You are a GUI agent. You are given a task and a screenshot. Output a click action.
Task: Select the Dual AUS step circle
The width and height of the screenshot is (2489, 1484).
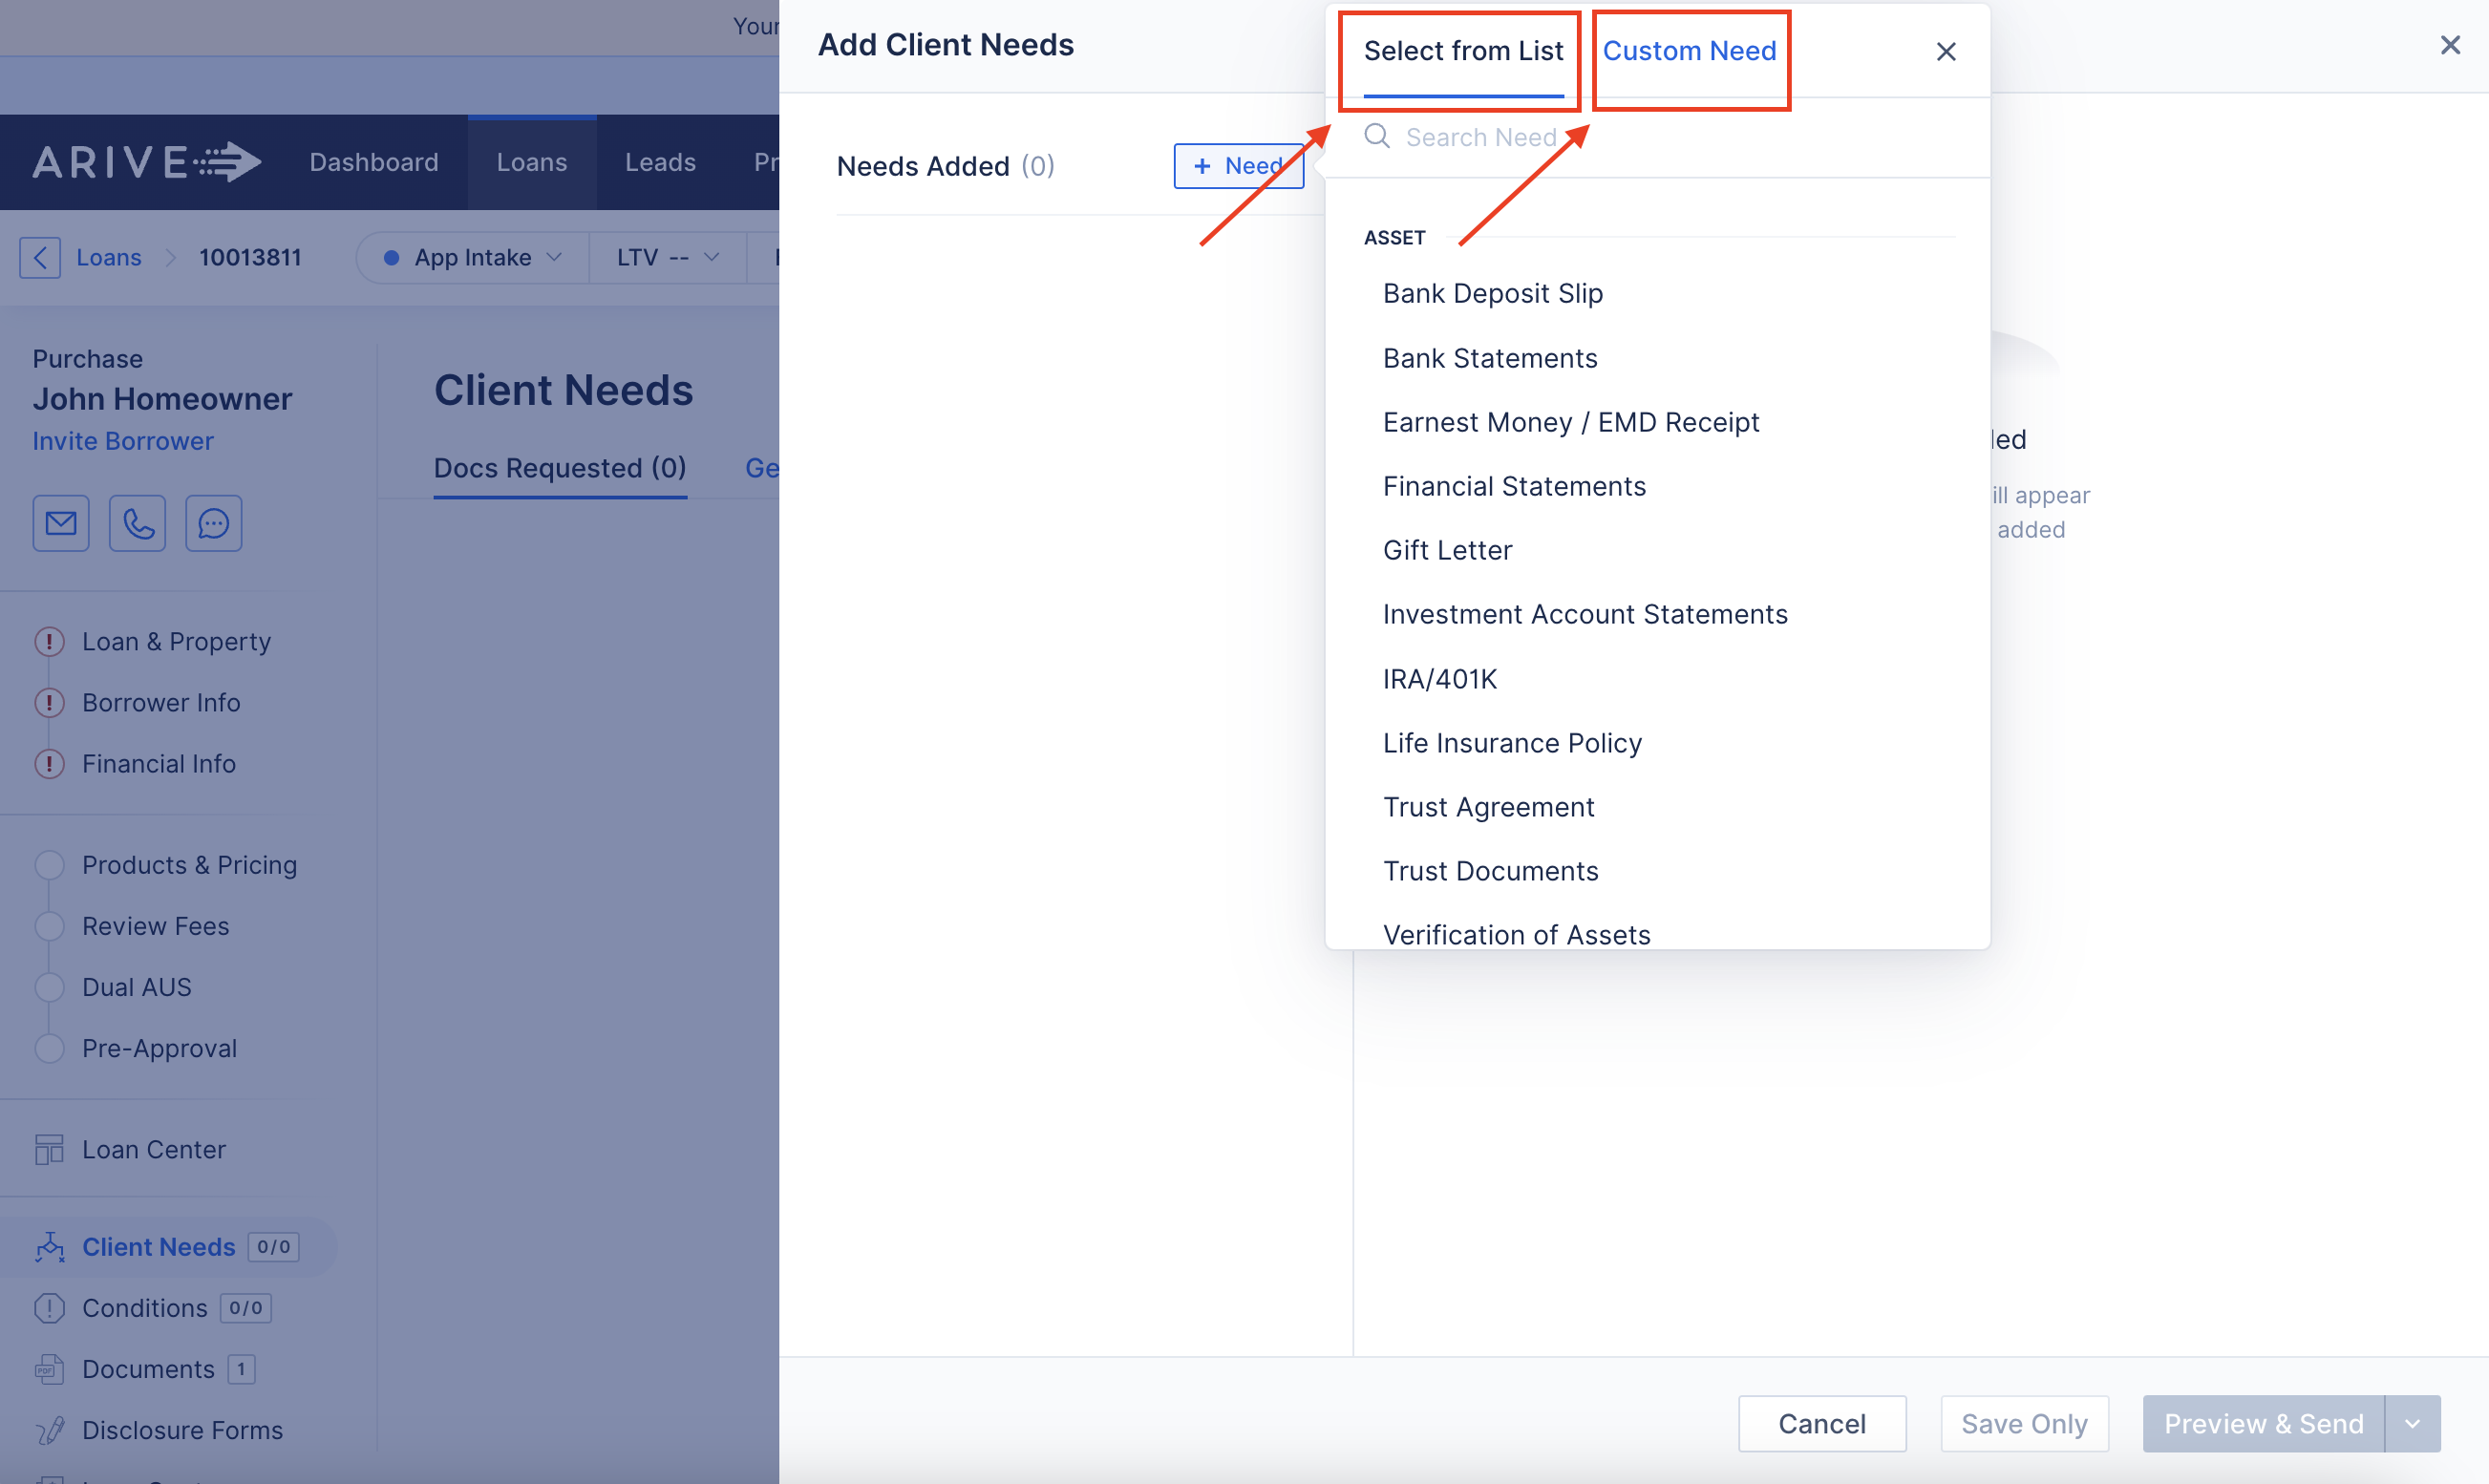coord(49,987)
